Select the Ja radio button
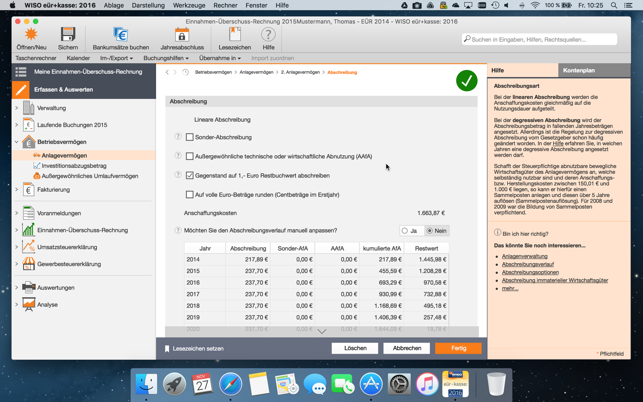Image resolution: width=643 pixels, height=402 pixels. [x=405, y=231]
